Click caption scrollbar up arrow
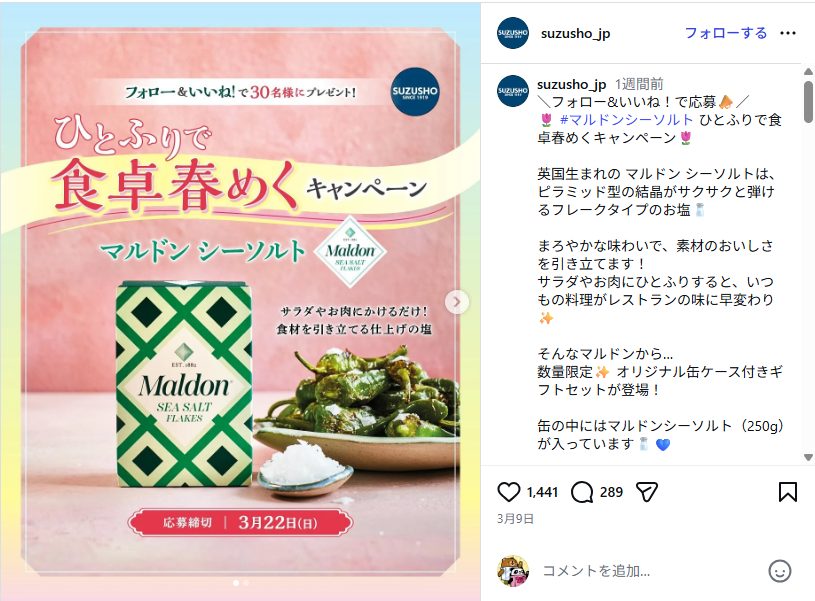Image resolution: width=815 pixels, height=601 pixels. [808, 71]
